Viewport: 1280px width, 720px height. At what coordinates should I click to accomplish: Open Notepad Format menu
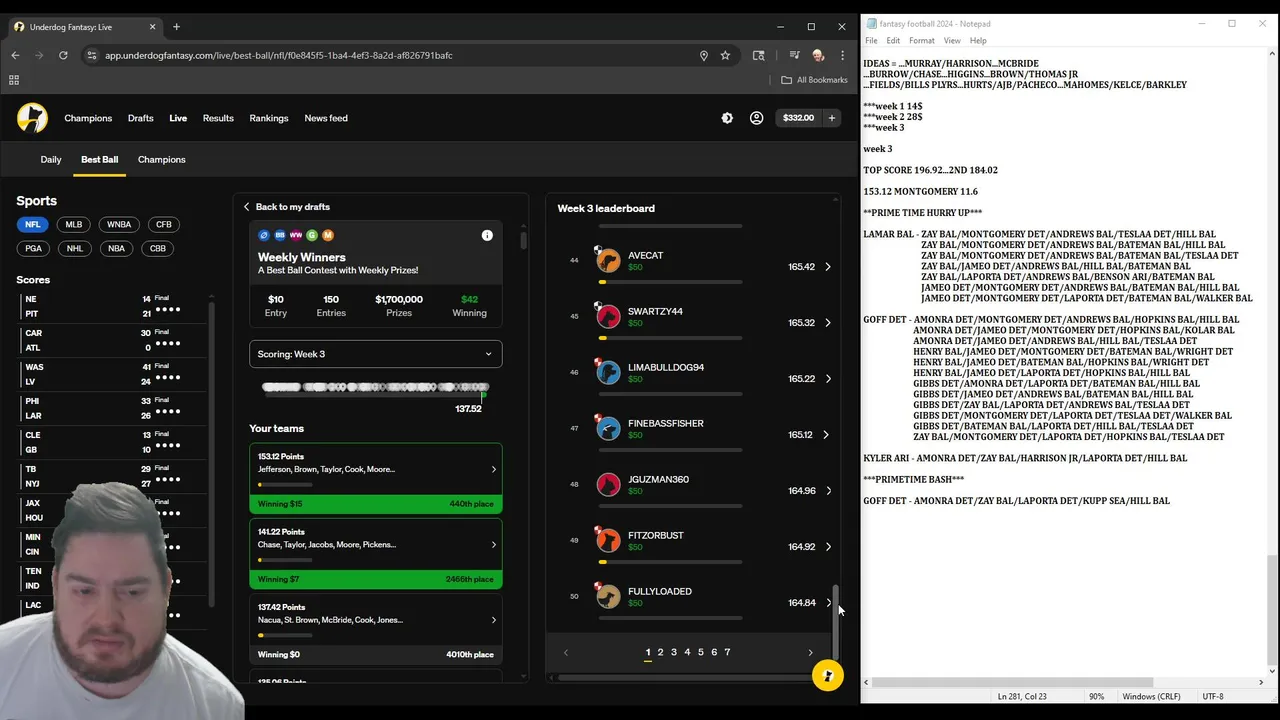tap(922, 41)
